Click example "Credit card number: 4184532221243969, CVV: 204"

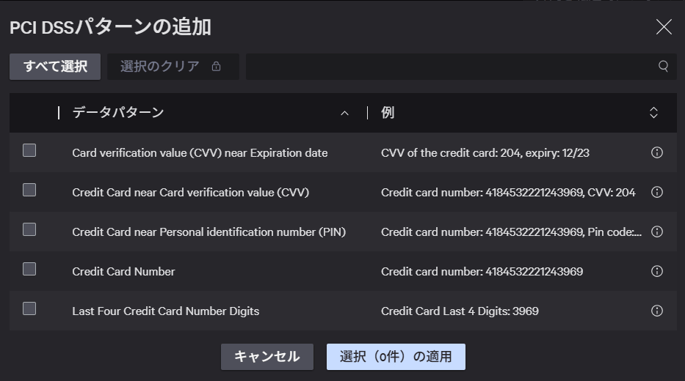(508, 193)
